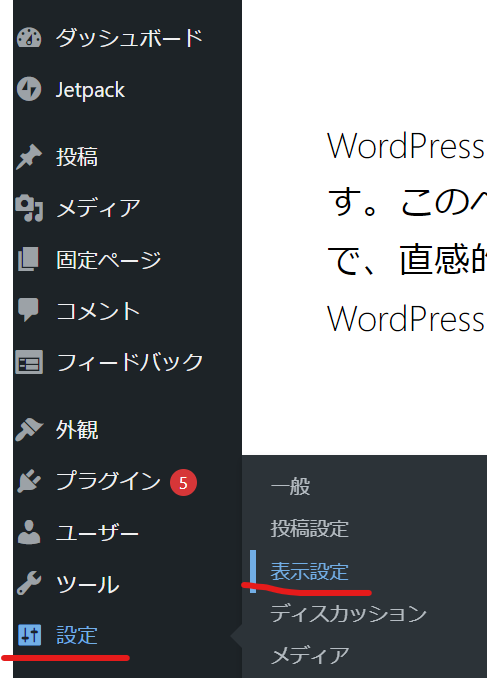This screenshot has width=487, height=678.
Task: Select 表示設定 in the submenu
Action: pos(310,571)
